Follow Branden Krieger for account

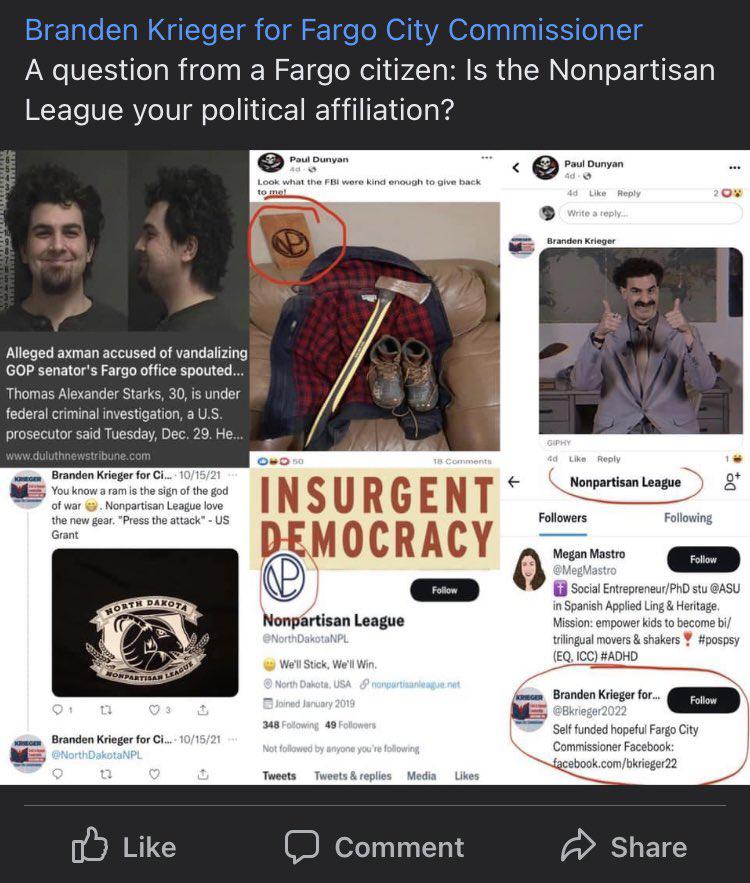pos(703,700)
